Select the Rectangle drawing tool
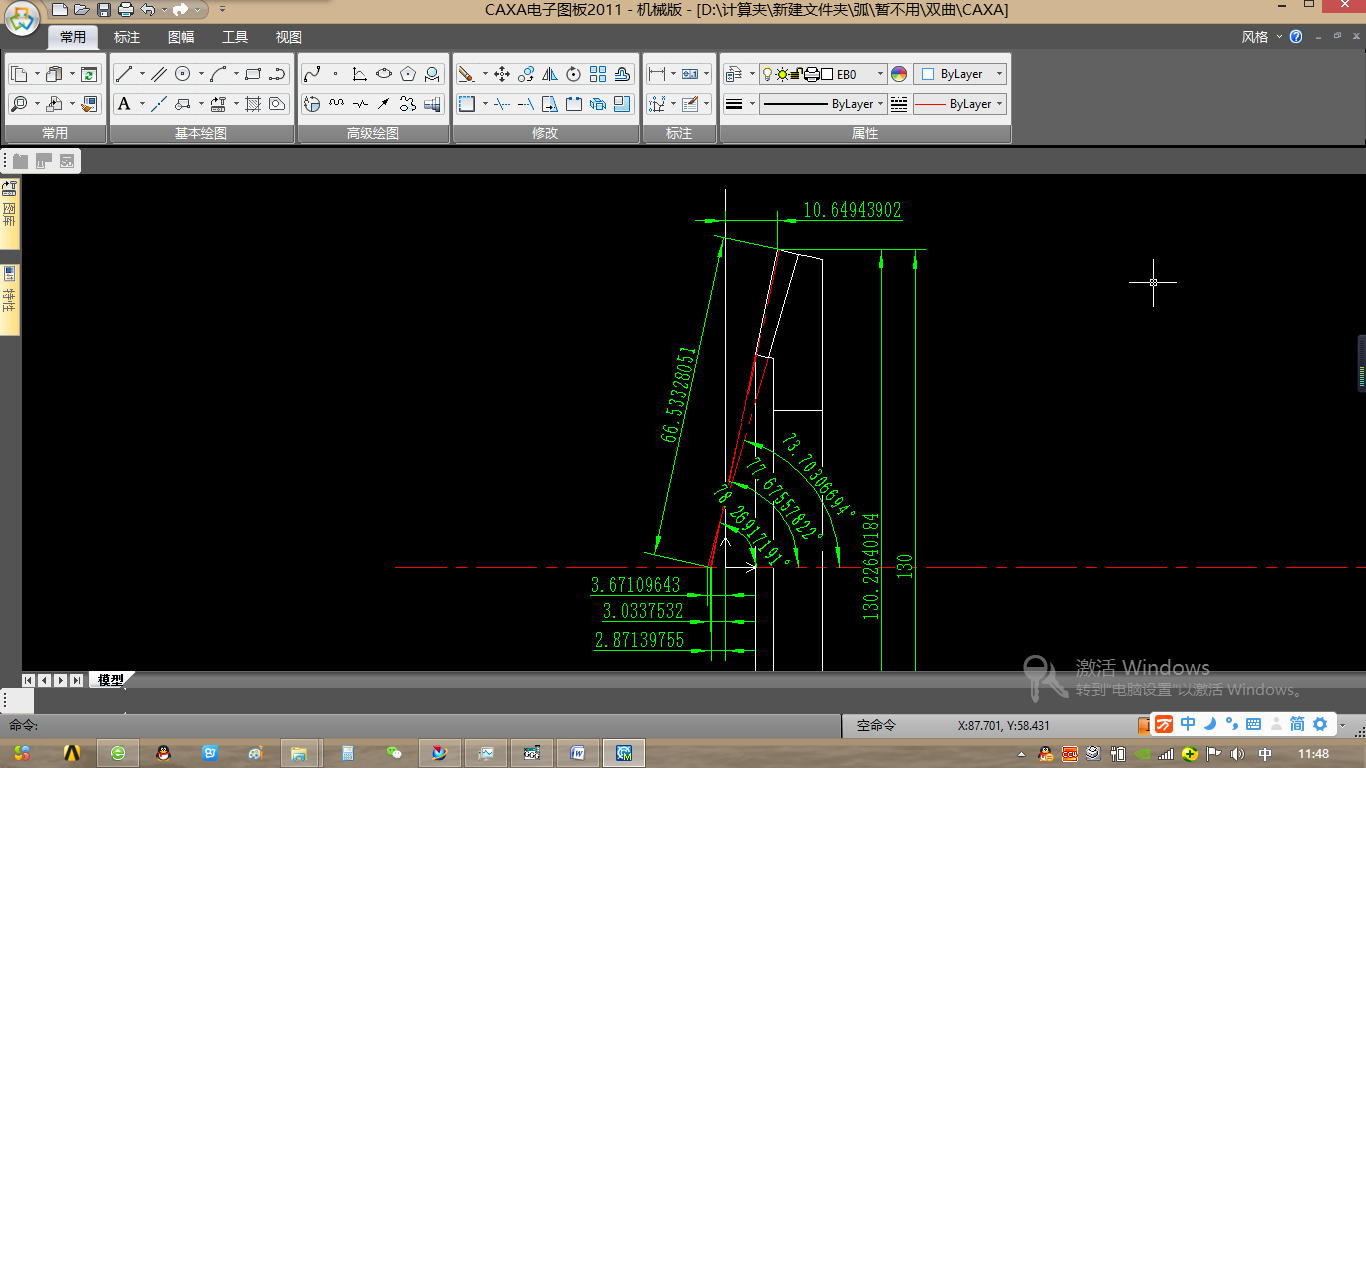 tap(253, 74)
